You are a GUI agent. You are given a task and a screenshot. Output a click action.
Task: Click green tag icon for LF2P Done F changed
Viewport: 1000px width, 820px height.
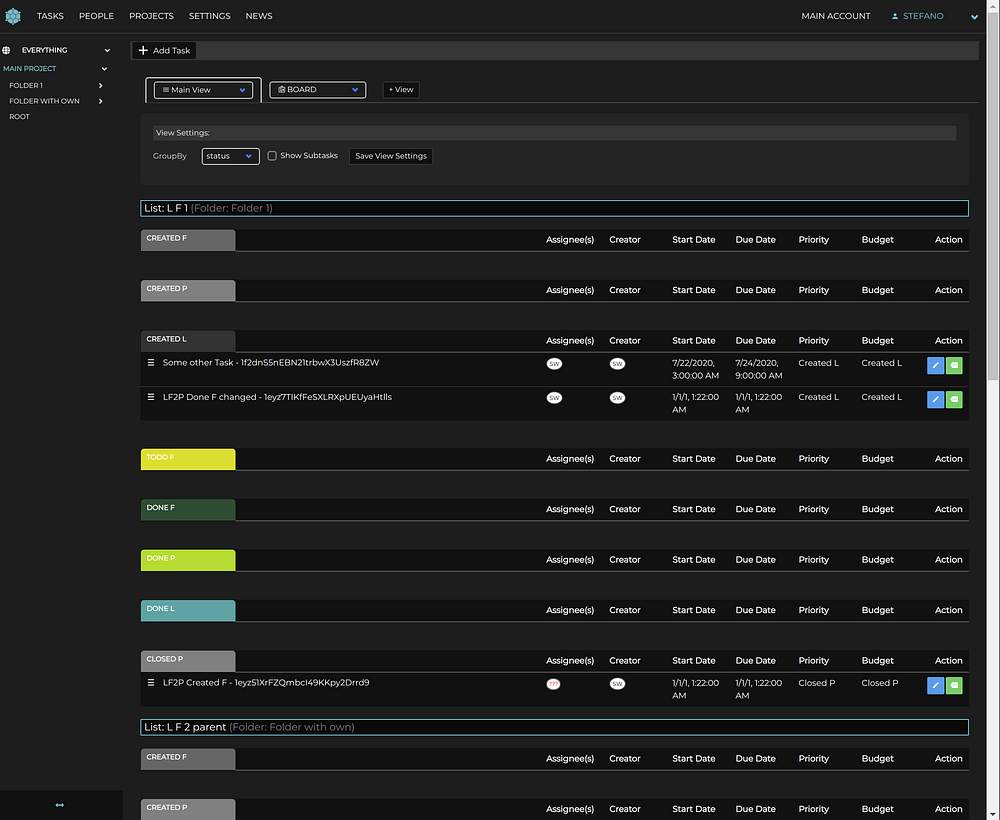click(x=954, y=399)
